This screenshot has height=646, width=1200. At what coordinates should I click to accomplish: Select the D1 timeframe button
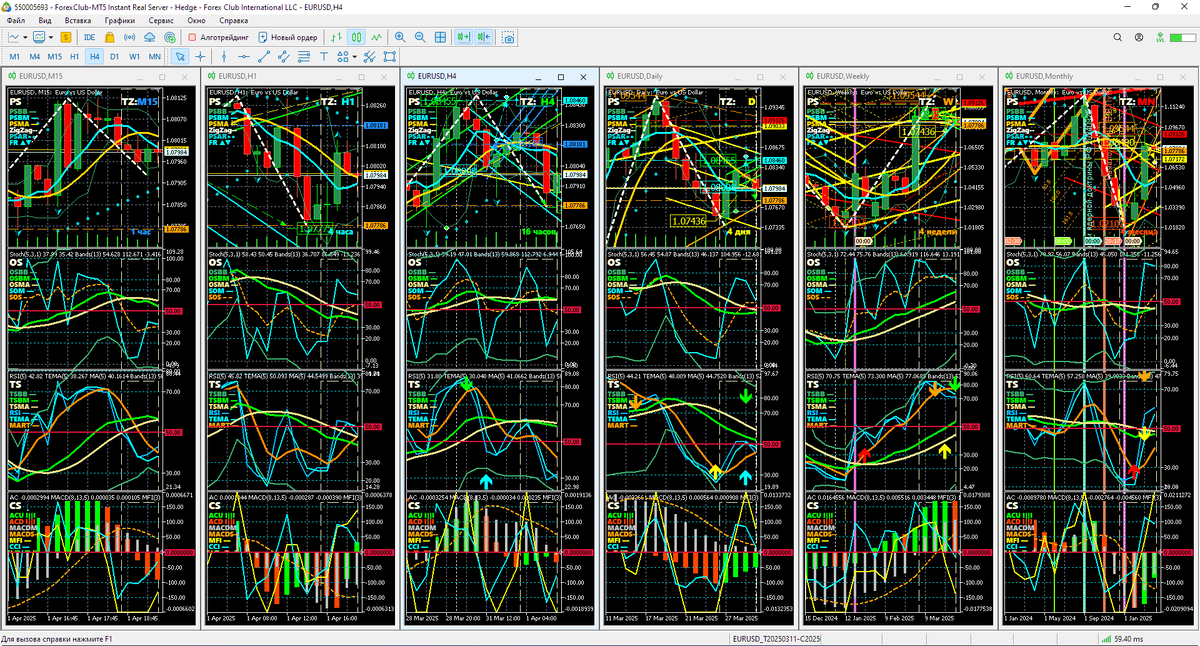115,57
